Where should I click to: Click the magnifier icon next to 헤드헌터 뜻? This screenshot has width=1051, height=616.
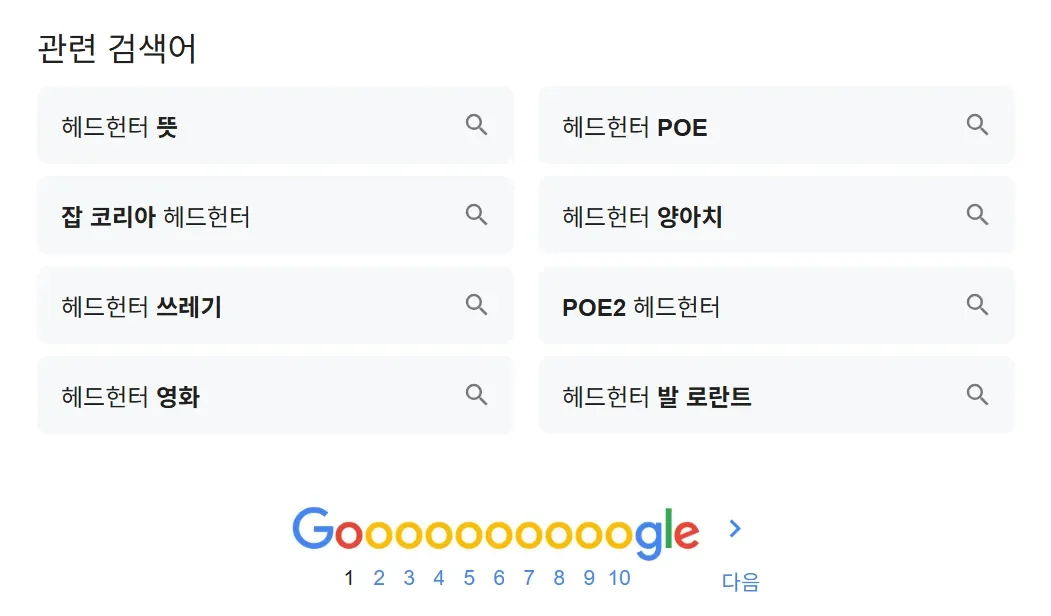point(477,125)
